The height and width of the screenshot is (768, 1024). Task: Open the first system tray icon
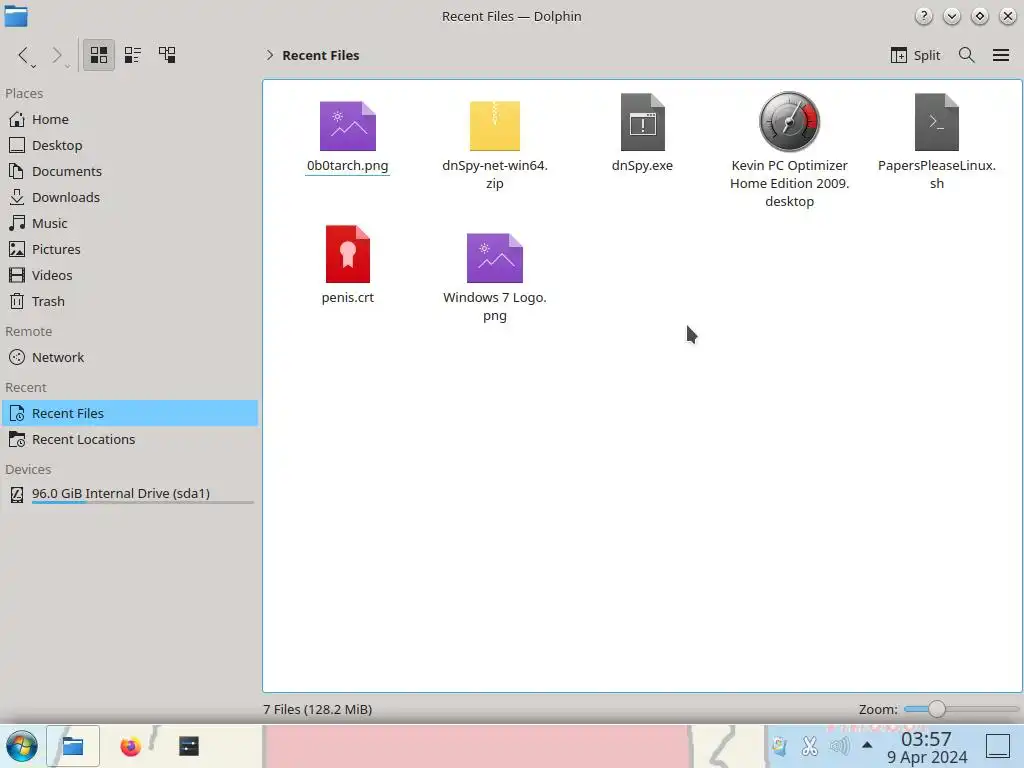[779, 746]
